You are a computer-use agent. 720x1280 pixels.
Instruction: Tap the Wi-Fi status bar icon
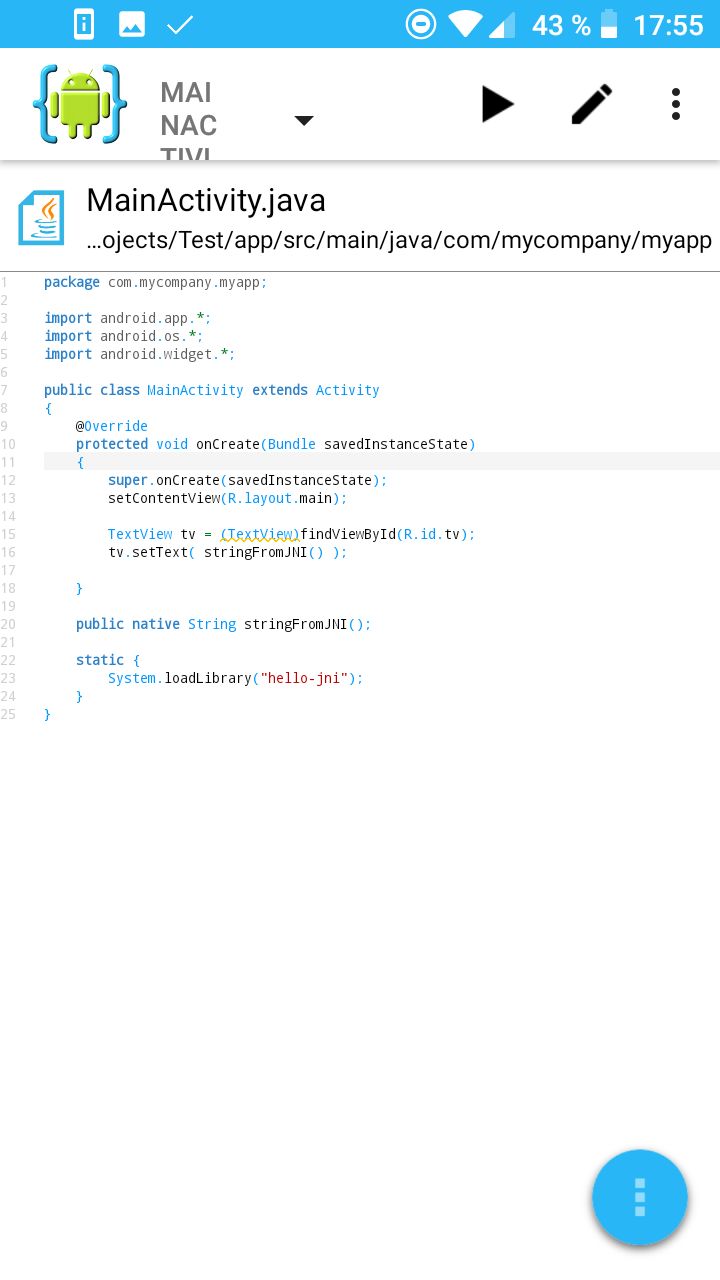(x=465, y=24)
